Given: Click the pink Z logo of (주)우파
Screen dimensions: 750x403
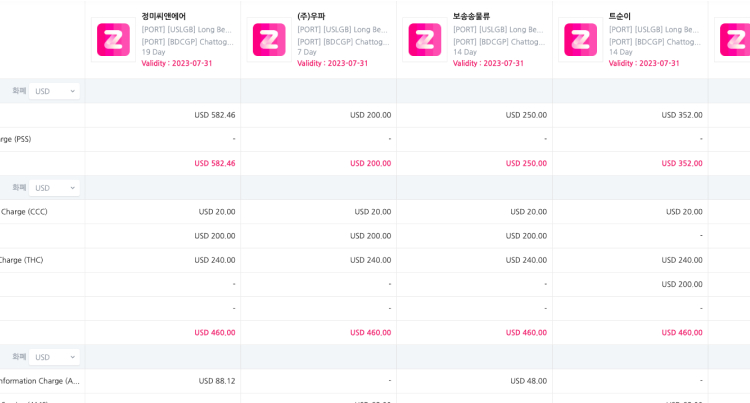Looking at the screenshot, I should (x=269, y=40).
